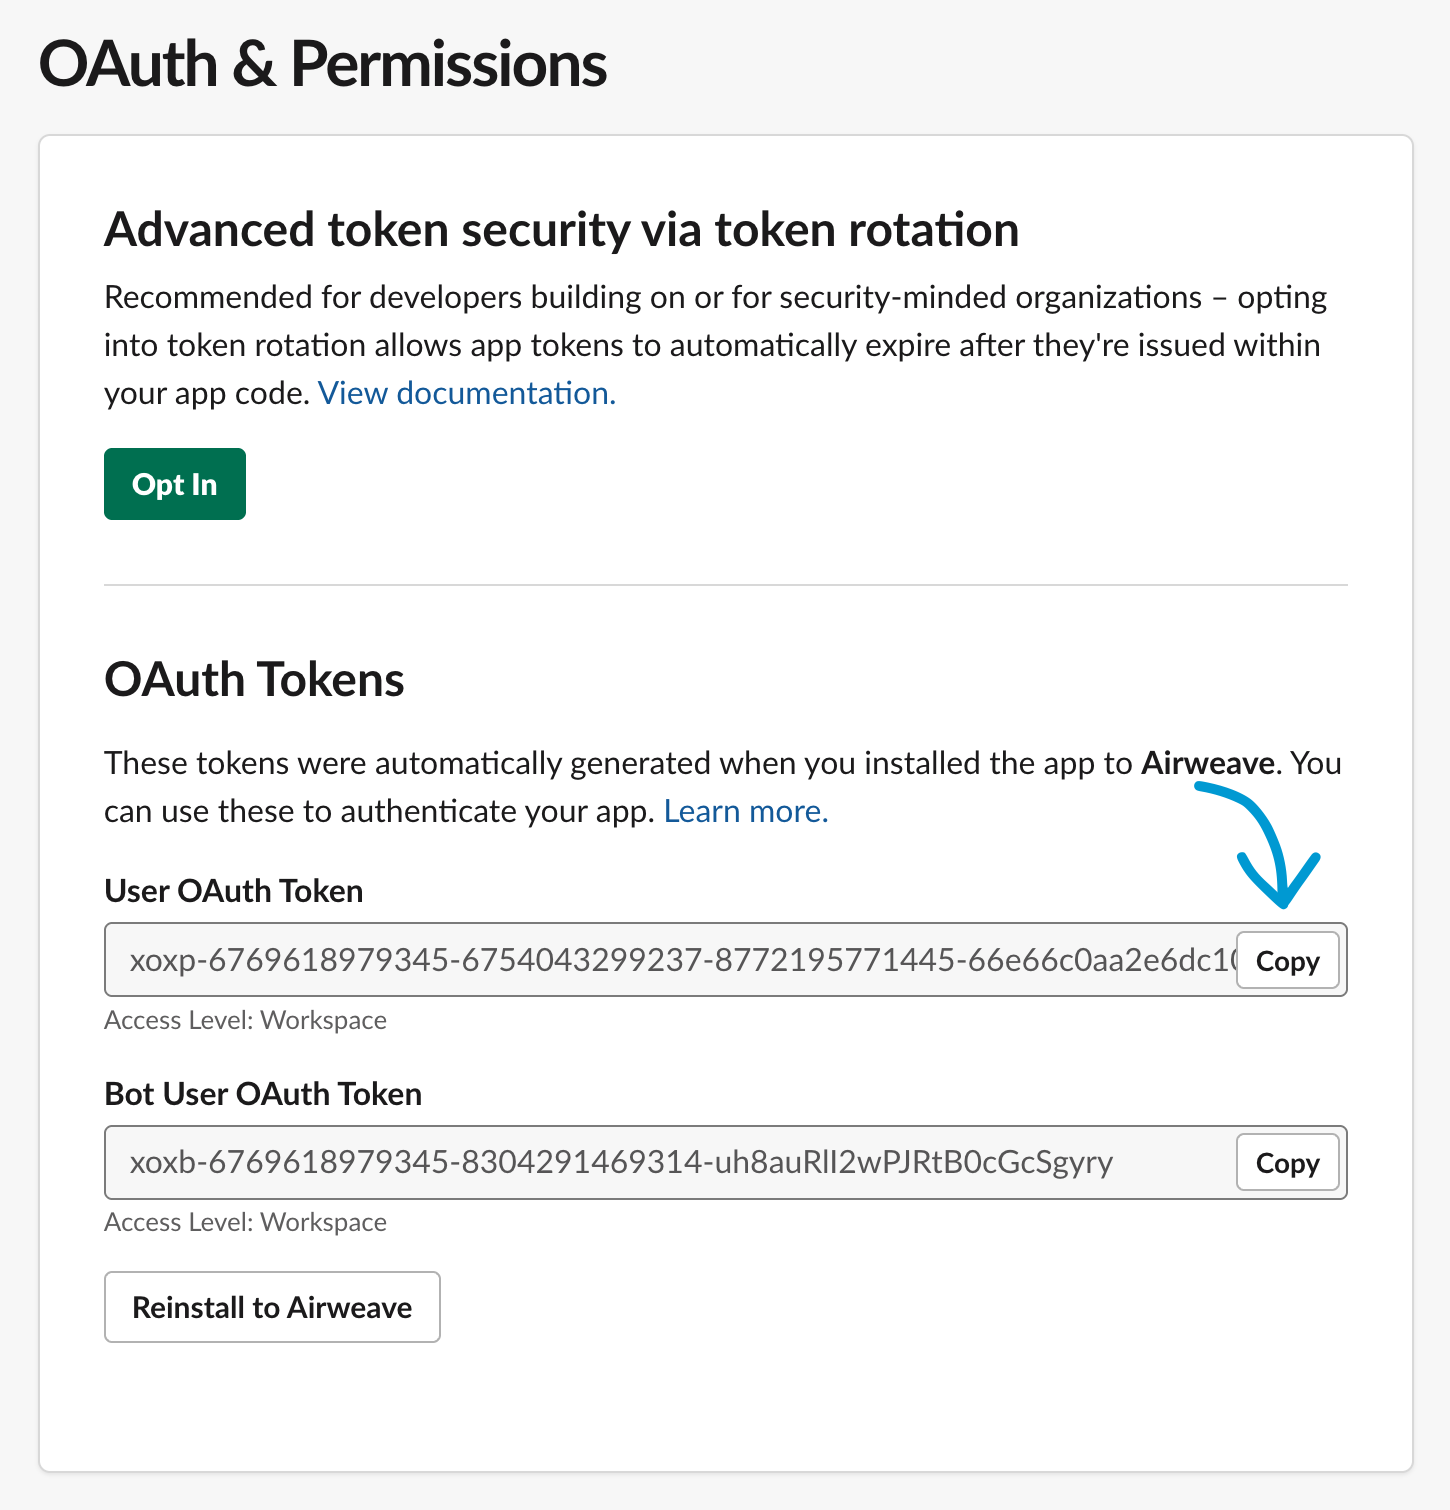Open the "Learn more" link
1450x1510 pixels.
744,811
